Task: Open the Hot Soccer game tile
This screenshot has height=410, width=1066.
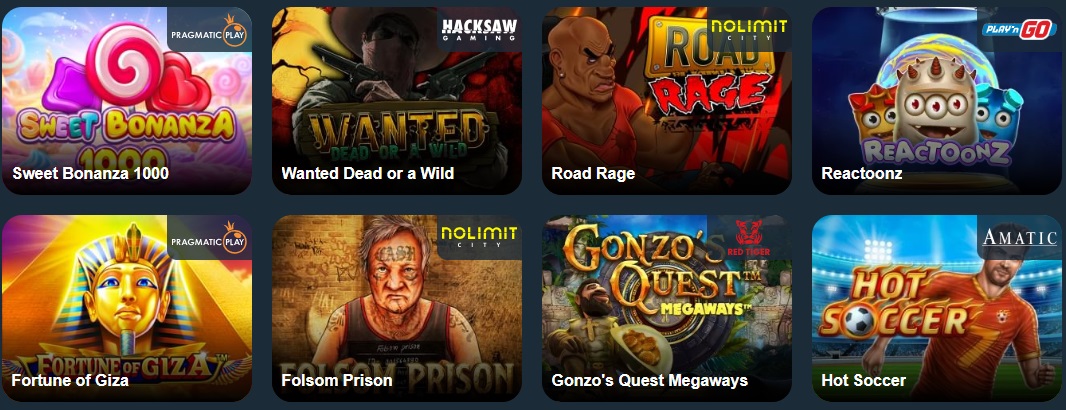Action: point(937,308)
